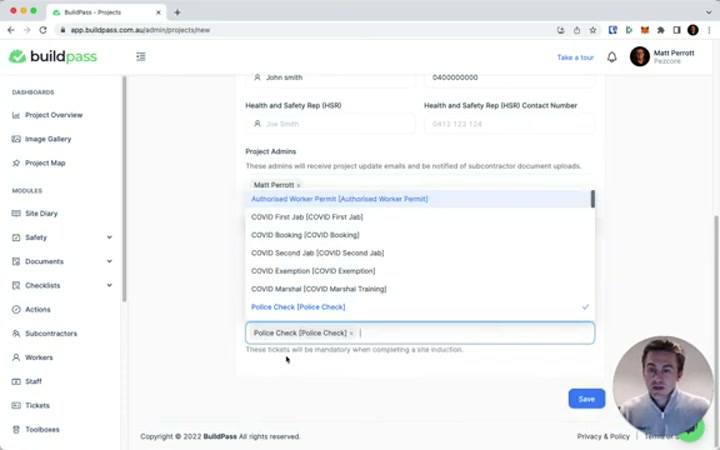Select COVID Second Jab option
720x450 pixels.
pos(420,253)
